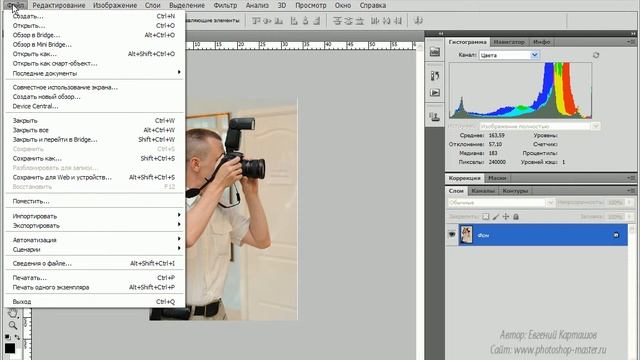This screenshot has width=640, height=360.
Task: Open the Фильтр menu
Action: [225, 5]
